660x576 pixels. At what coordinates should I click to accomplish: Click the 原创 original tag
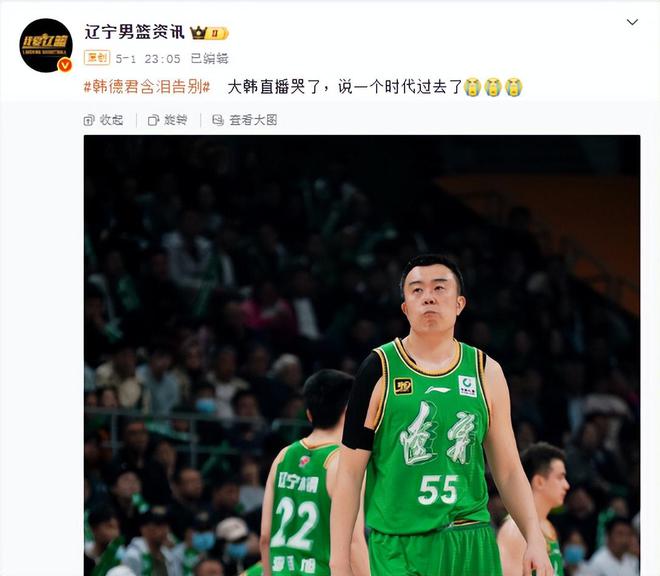(x=97, y=58)
